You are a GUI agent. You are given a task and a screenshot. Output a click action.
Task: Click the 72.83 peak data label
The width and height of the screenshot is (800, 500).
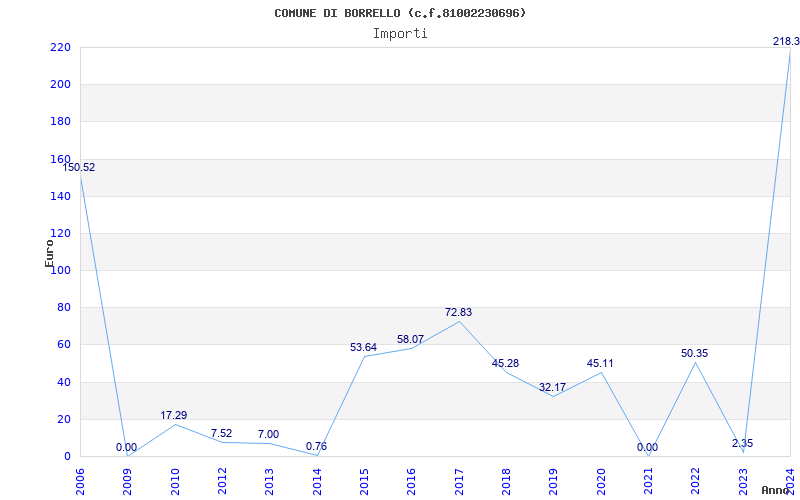tap(458, 312)
